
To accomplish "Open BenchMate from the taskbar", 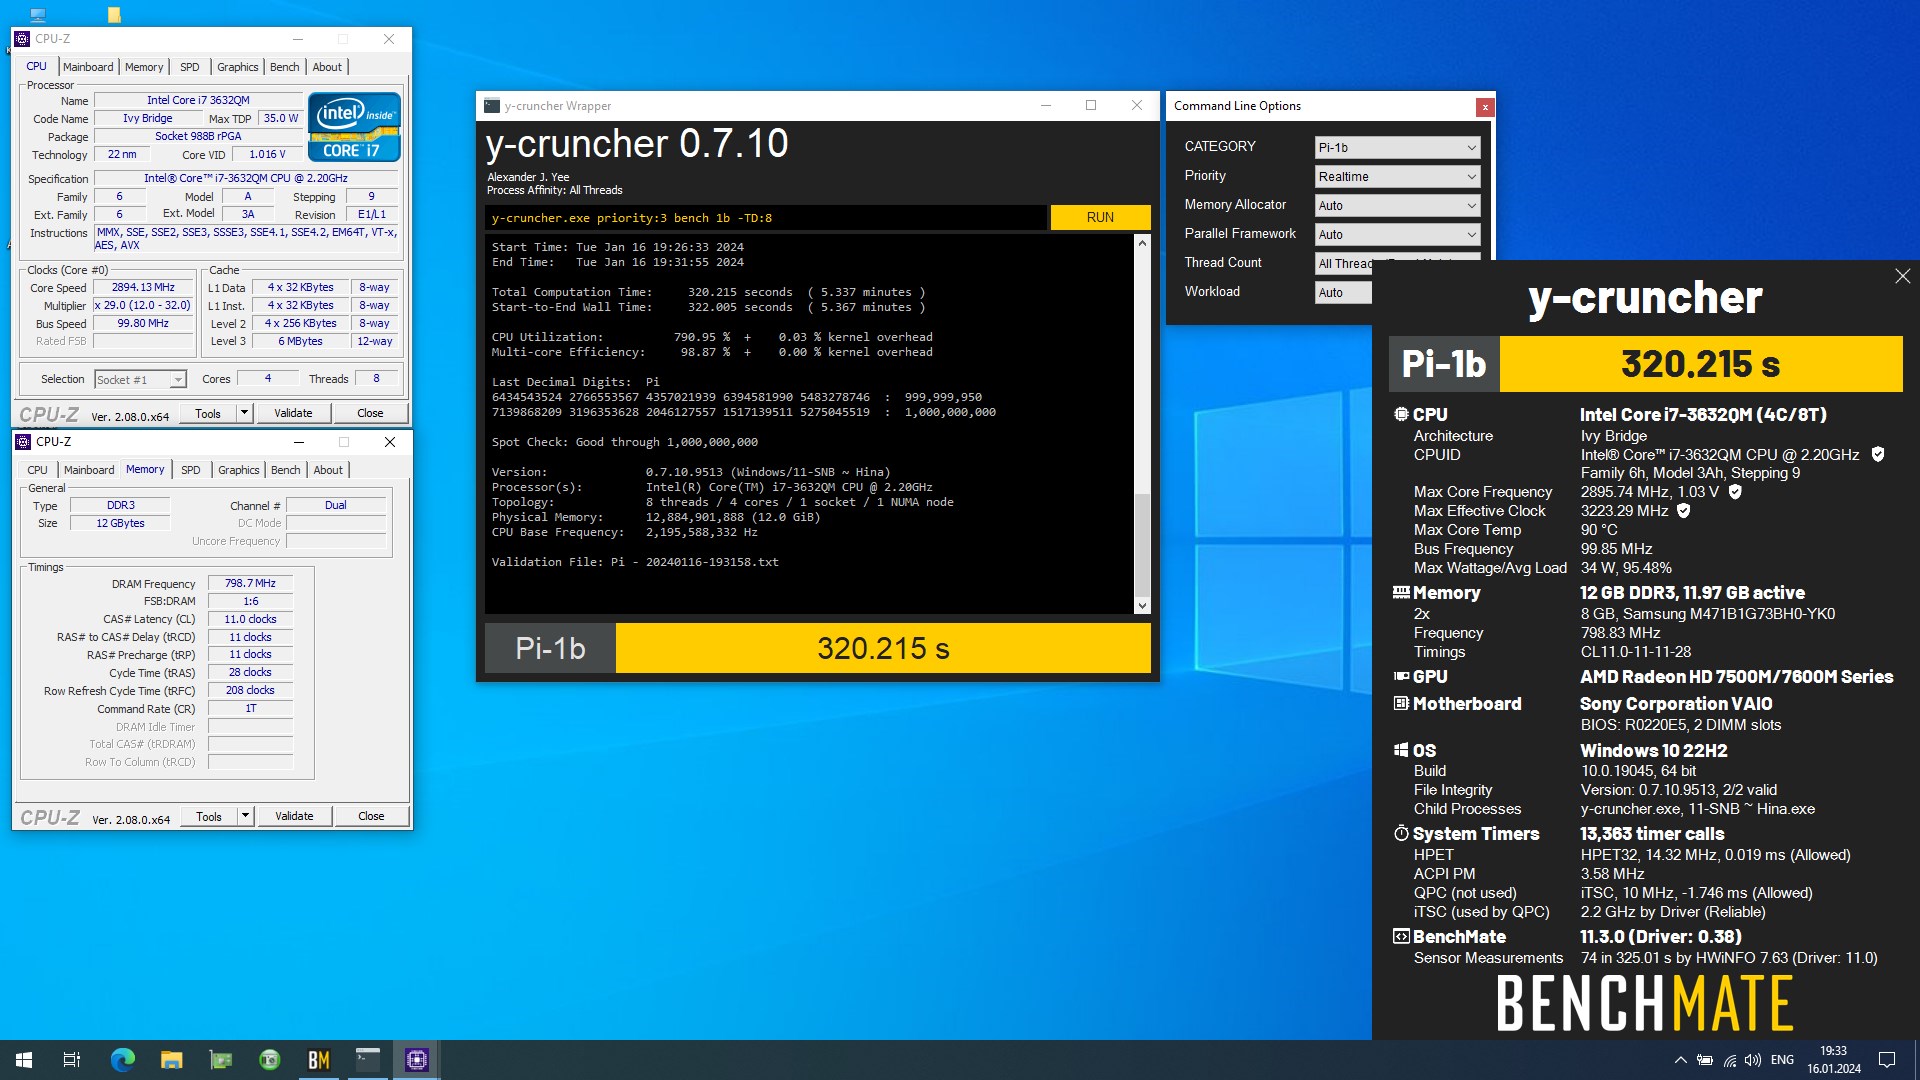I will pos(319,1060).
